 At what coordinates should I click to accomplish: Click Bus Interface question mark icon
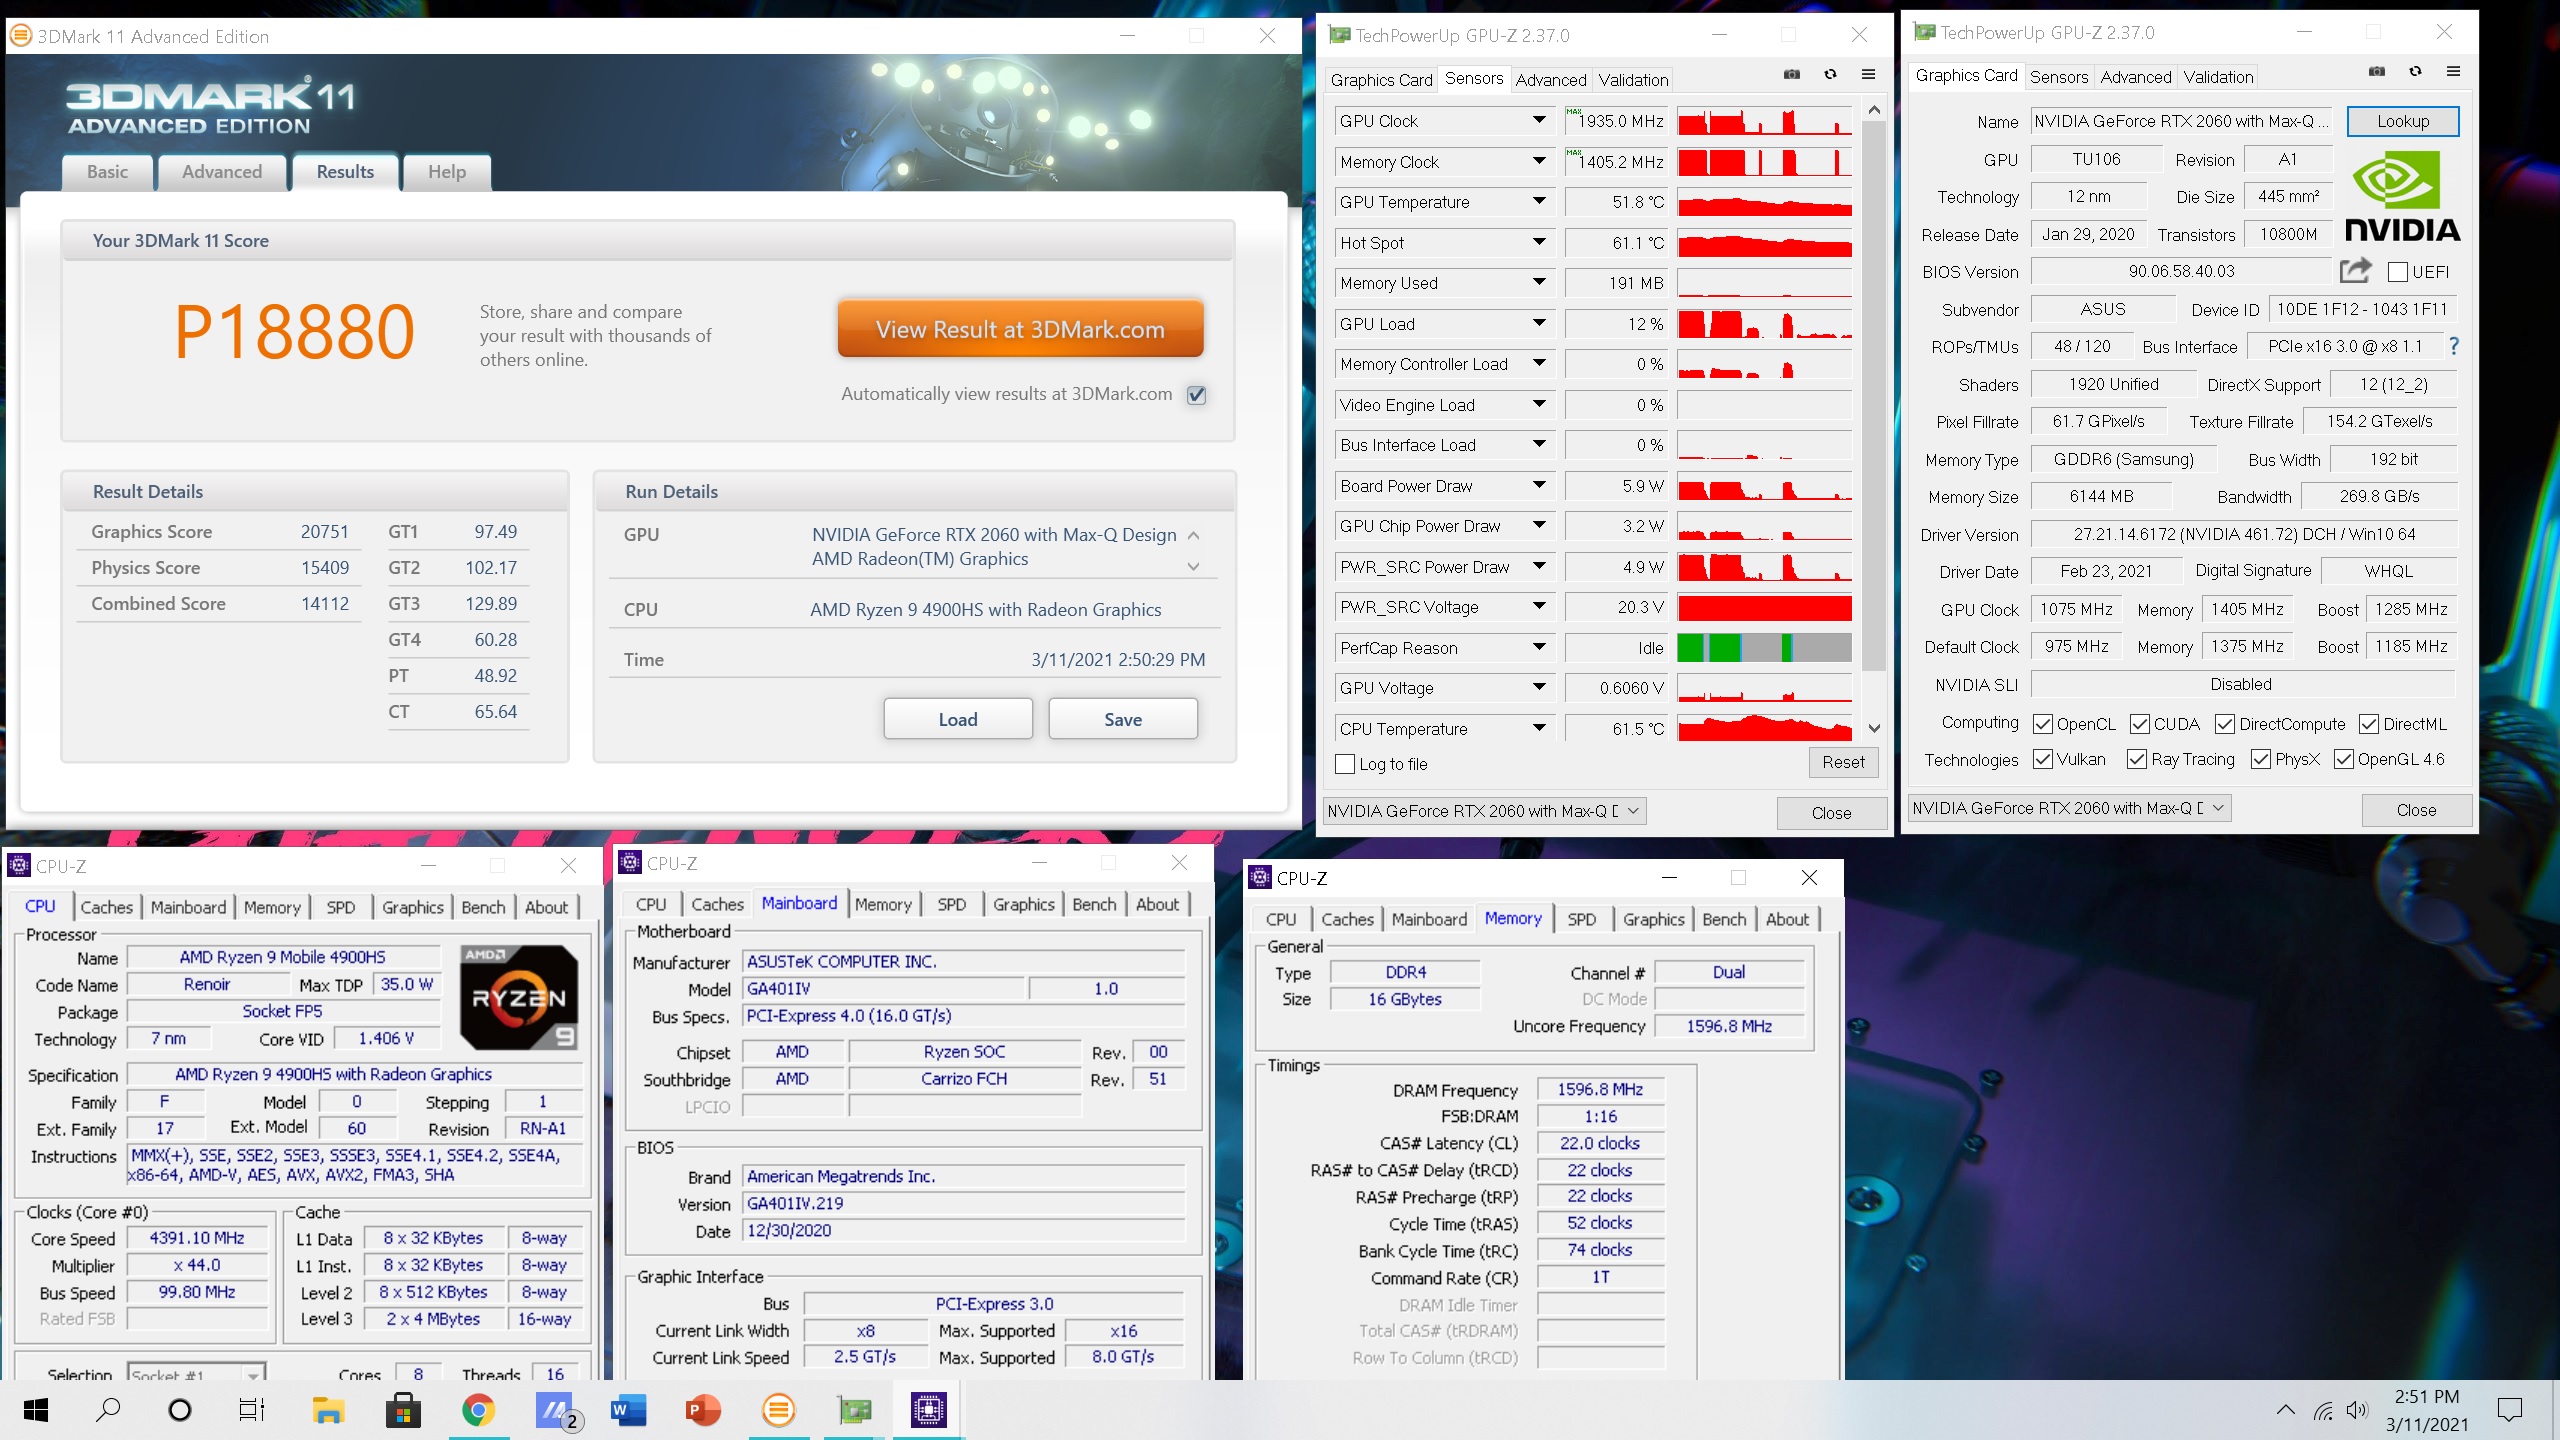2453,347
